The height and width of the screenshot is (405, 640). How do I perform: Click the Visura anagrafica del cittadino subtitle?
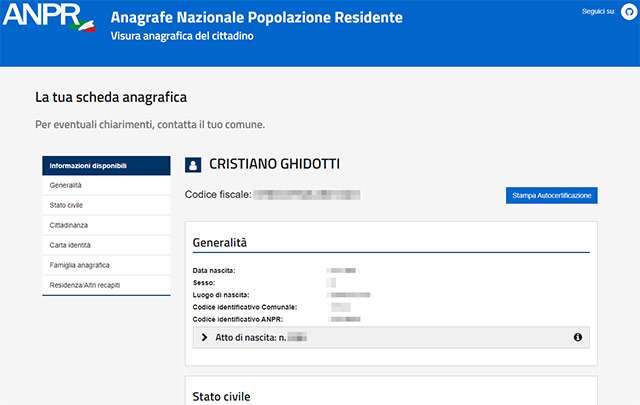[x=182, y=36]
